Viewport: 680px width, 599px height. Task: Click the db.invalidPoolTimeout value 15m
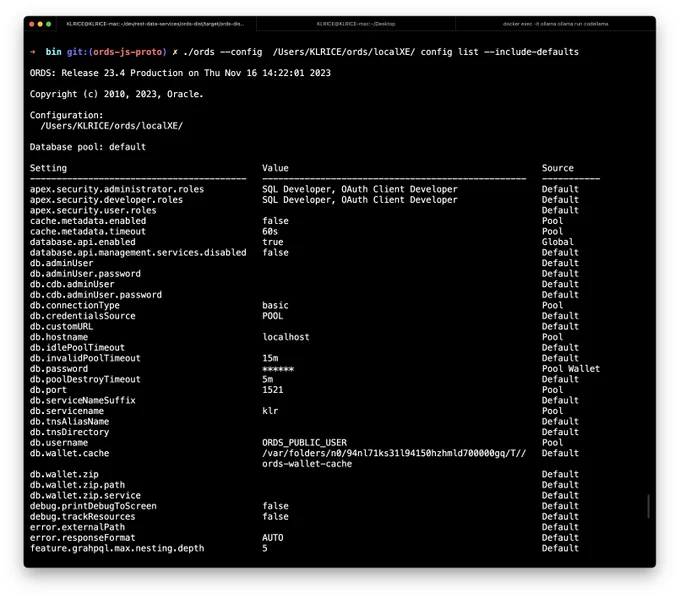pos(270,358)
